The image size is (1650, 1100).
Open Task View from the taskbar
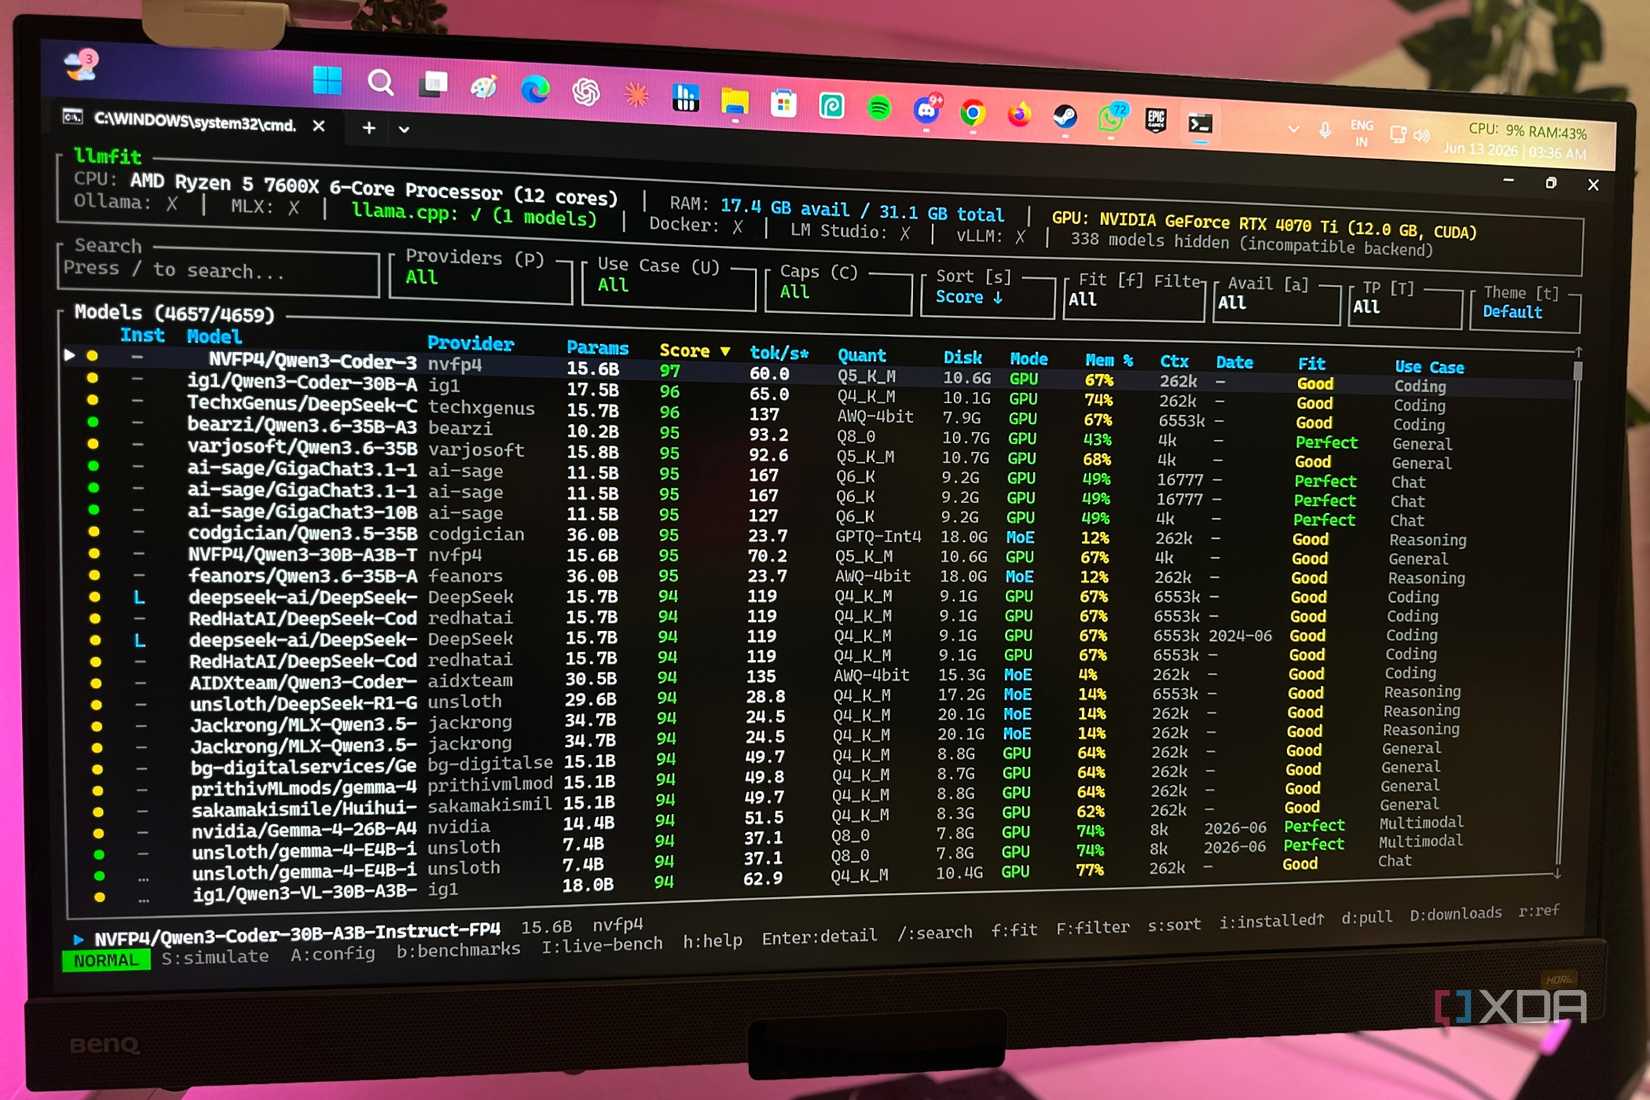coord(433,84)
